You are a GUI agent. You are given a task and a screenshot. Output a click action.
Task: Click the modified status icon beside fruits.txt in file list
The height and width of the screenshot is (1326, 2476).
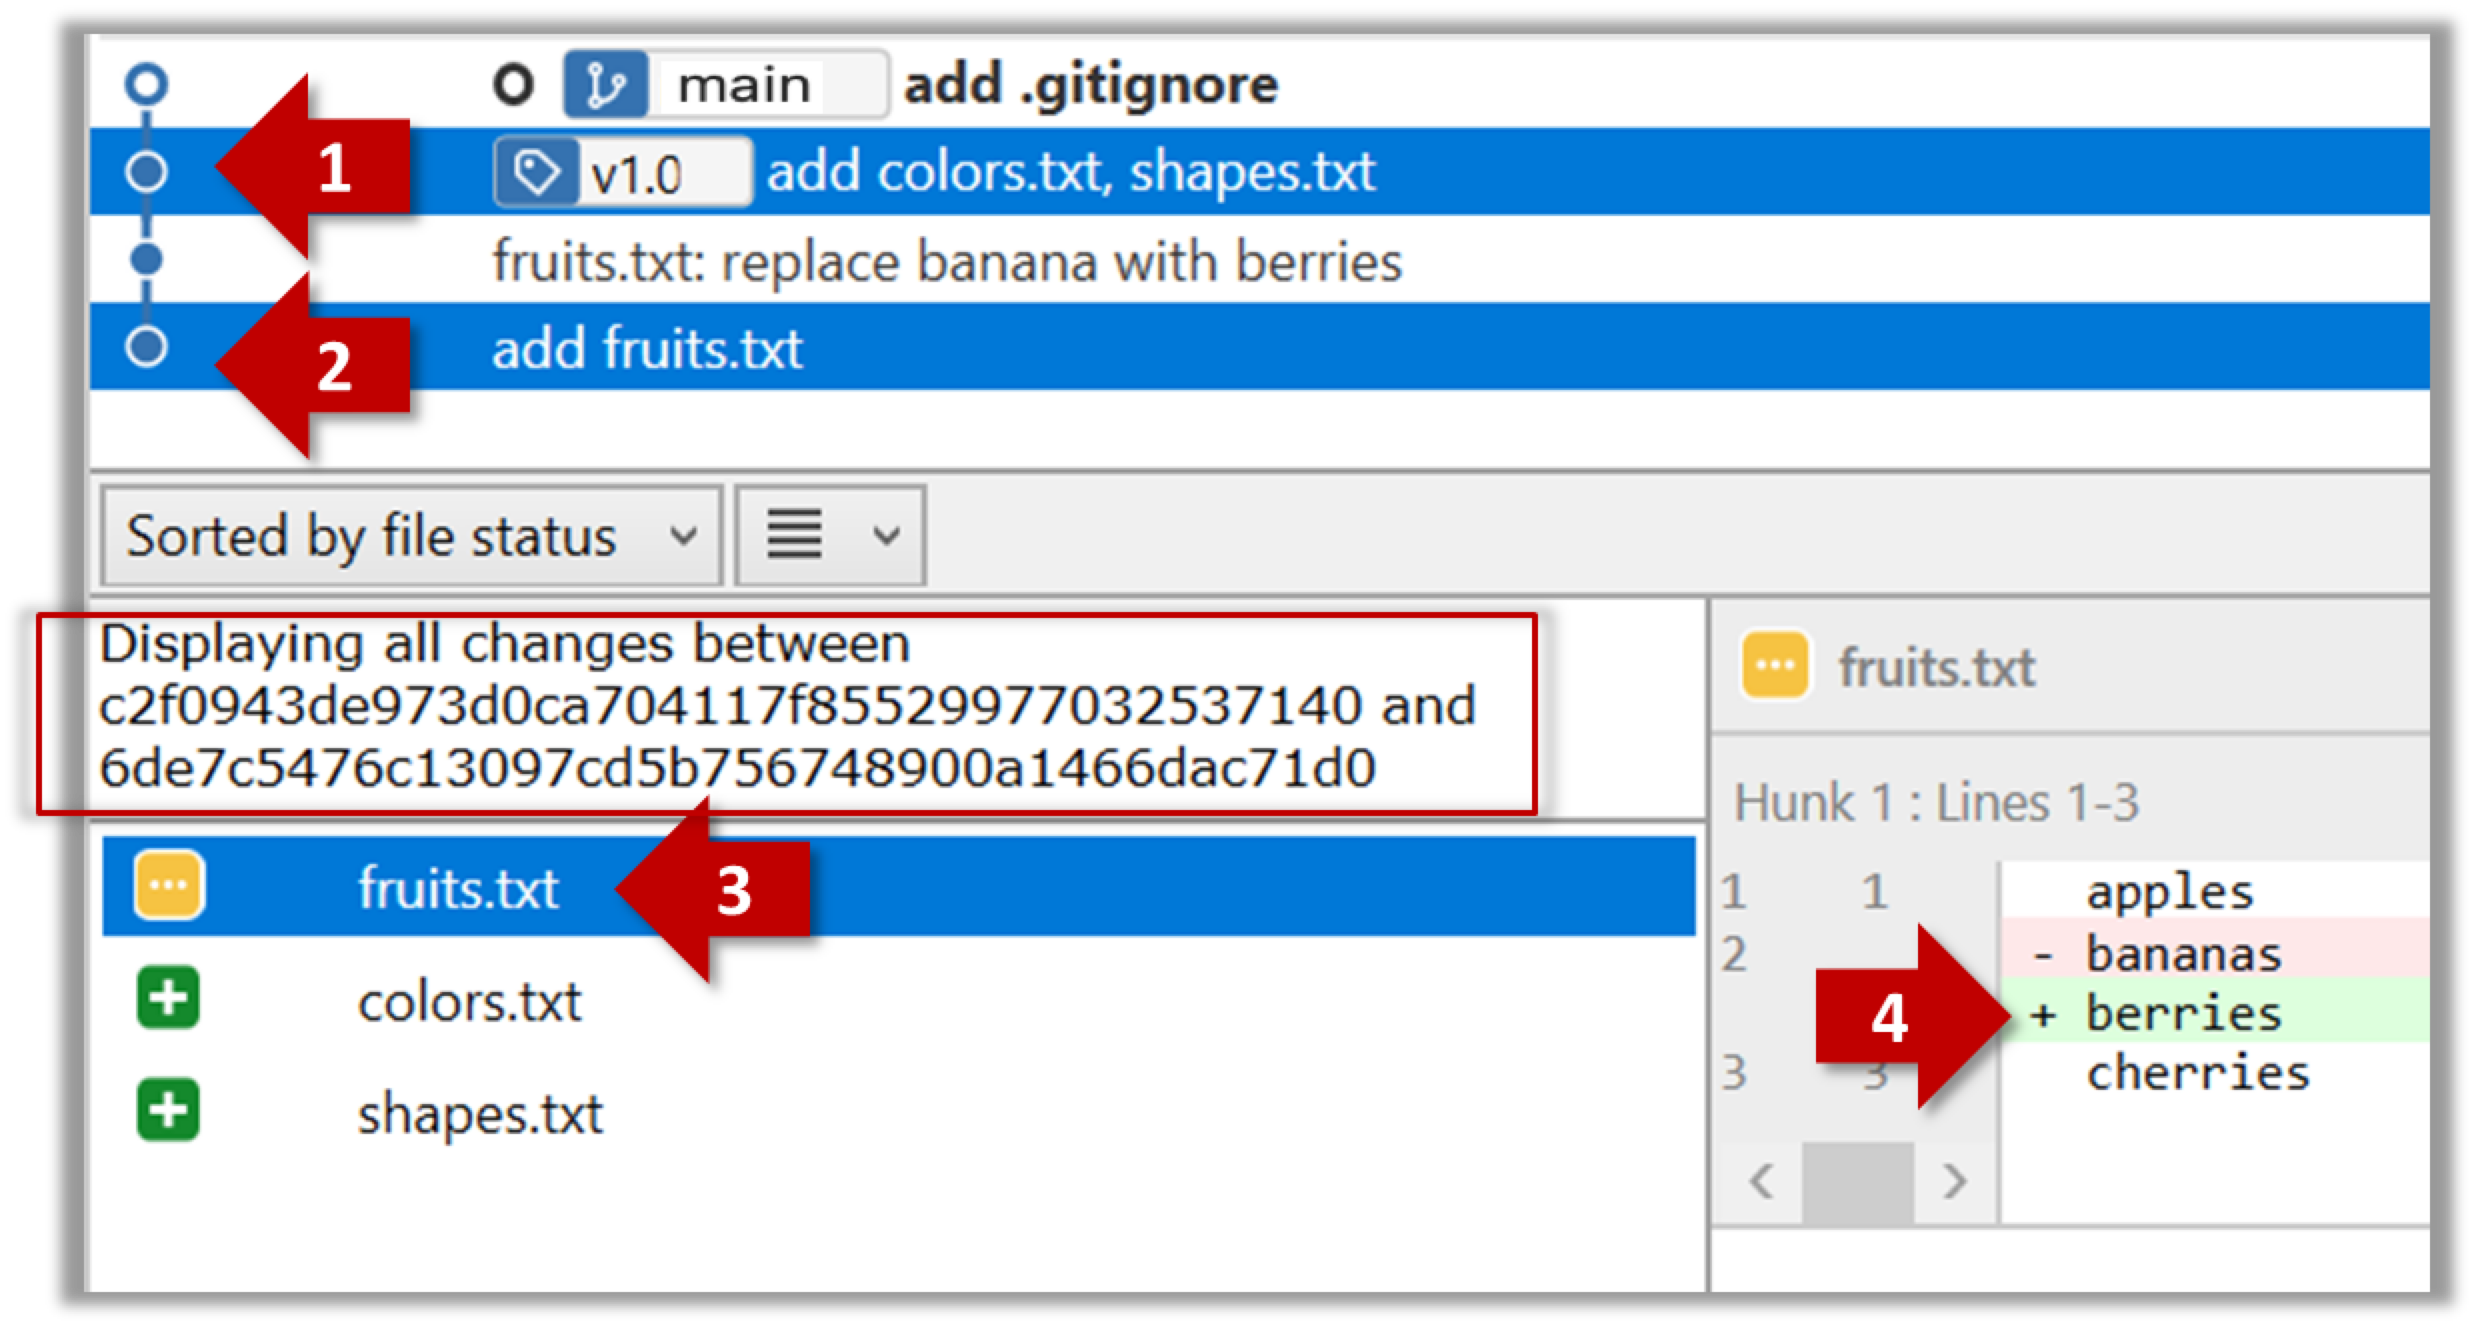pos(168,886)
